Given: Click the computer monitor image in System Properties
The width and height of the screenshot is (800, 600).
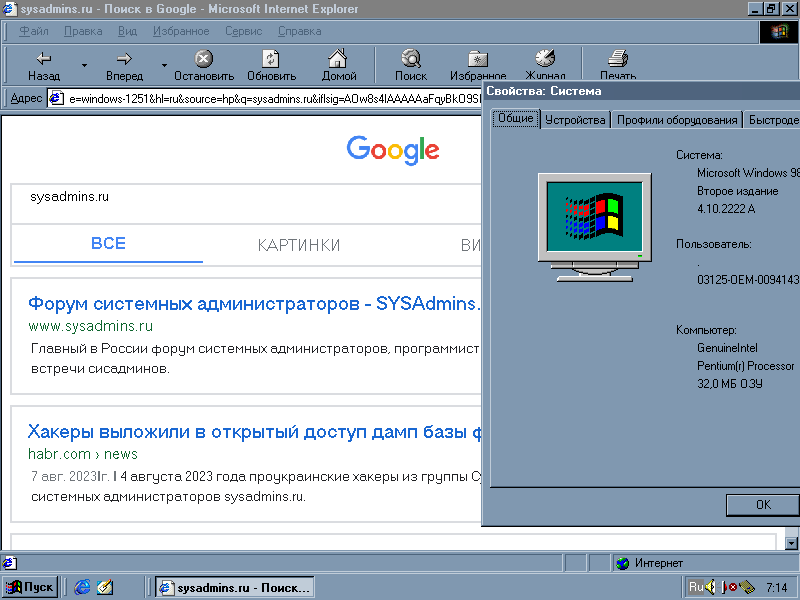Looking at the screenshot, I should [x=595, y=227].
